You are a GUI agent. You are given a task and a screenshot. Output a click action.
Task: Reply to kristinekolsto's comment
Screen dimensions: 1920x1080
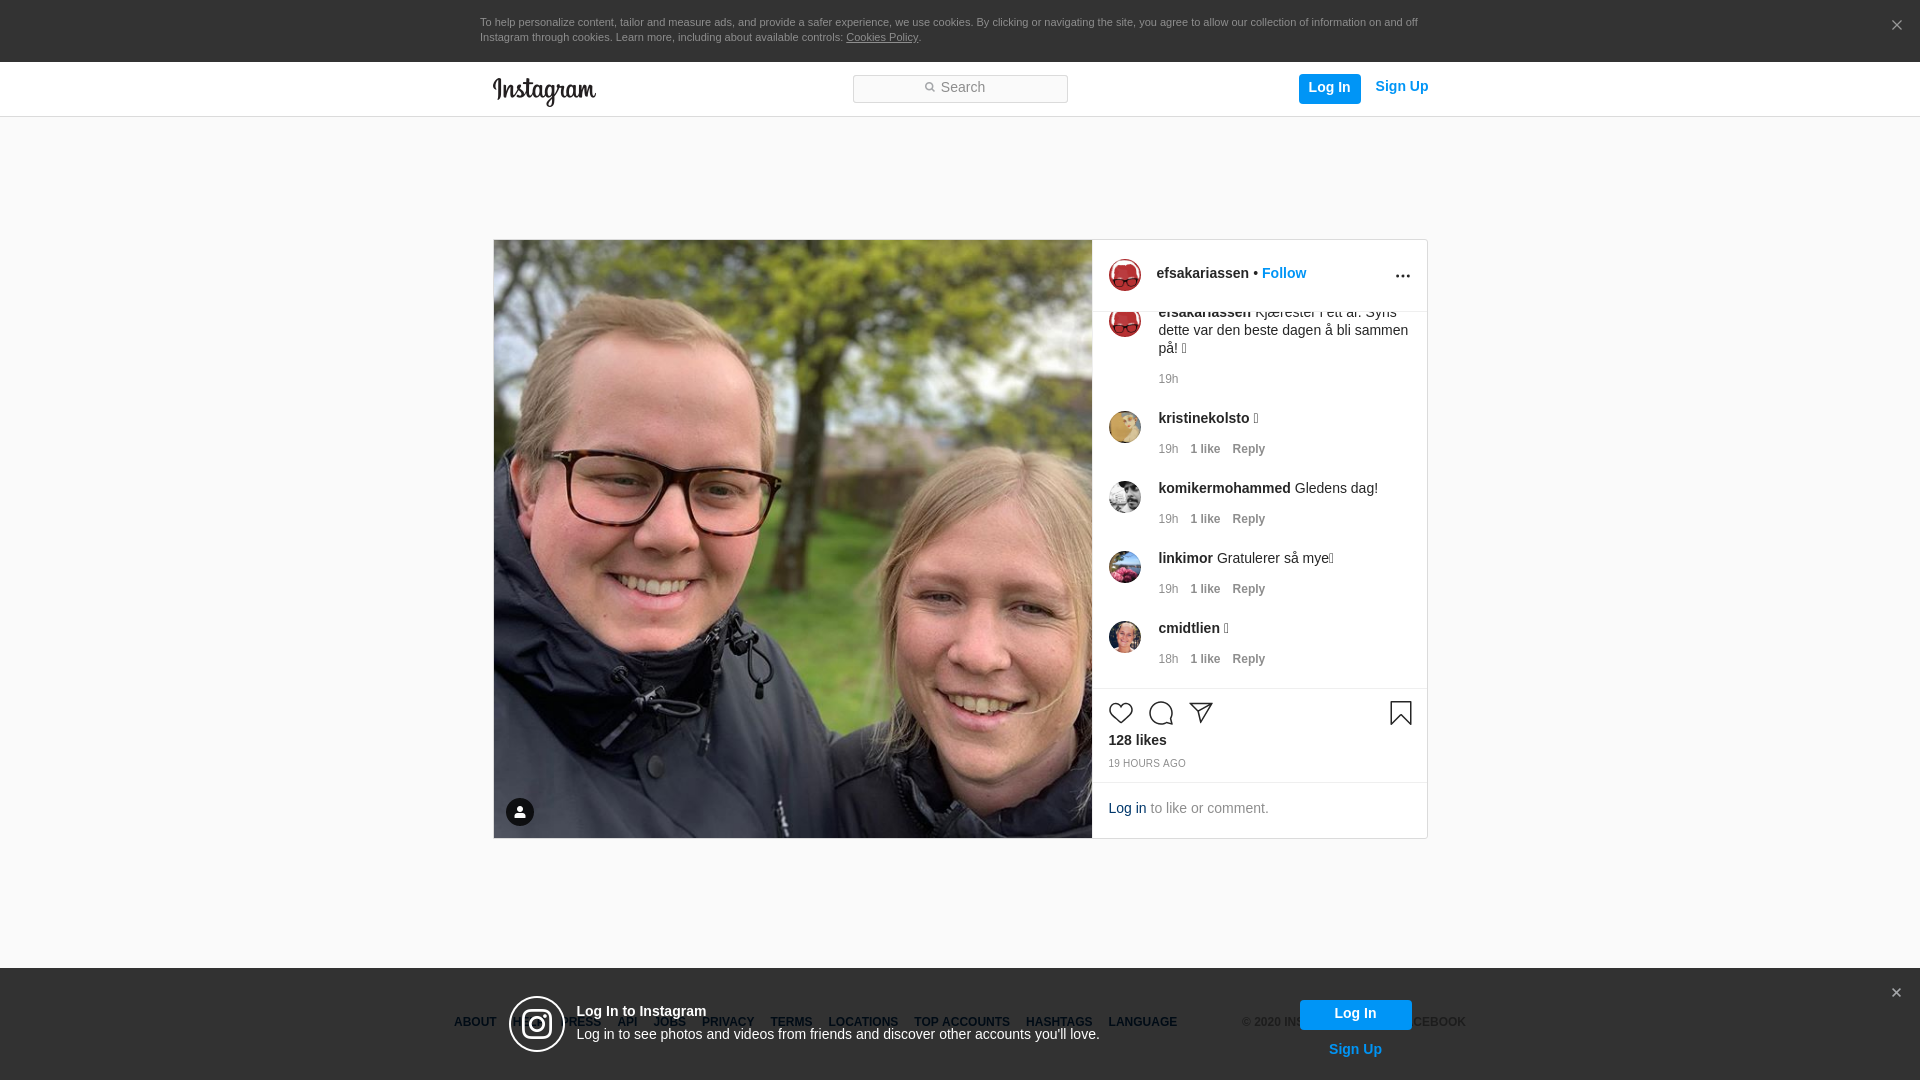click(1248, 450)
